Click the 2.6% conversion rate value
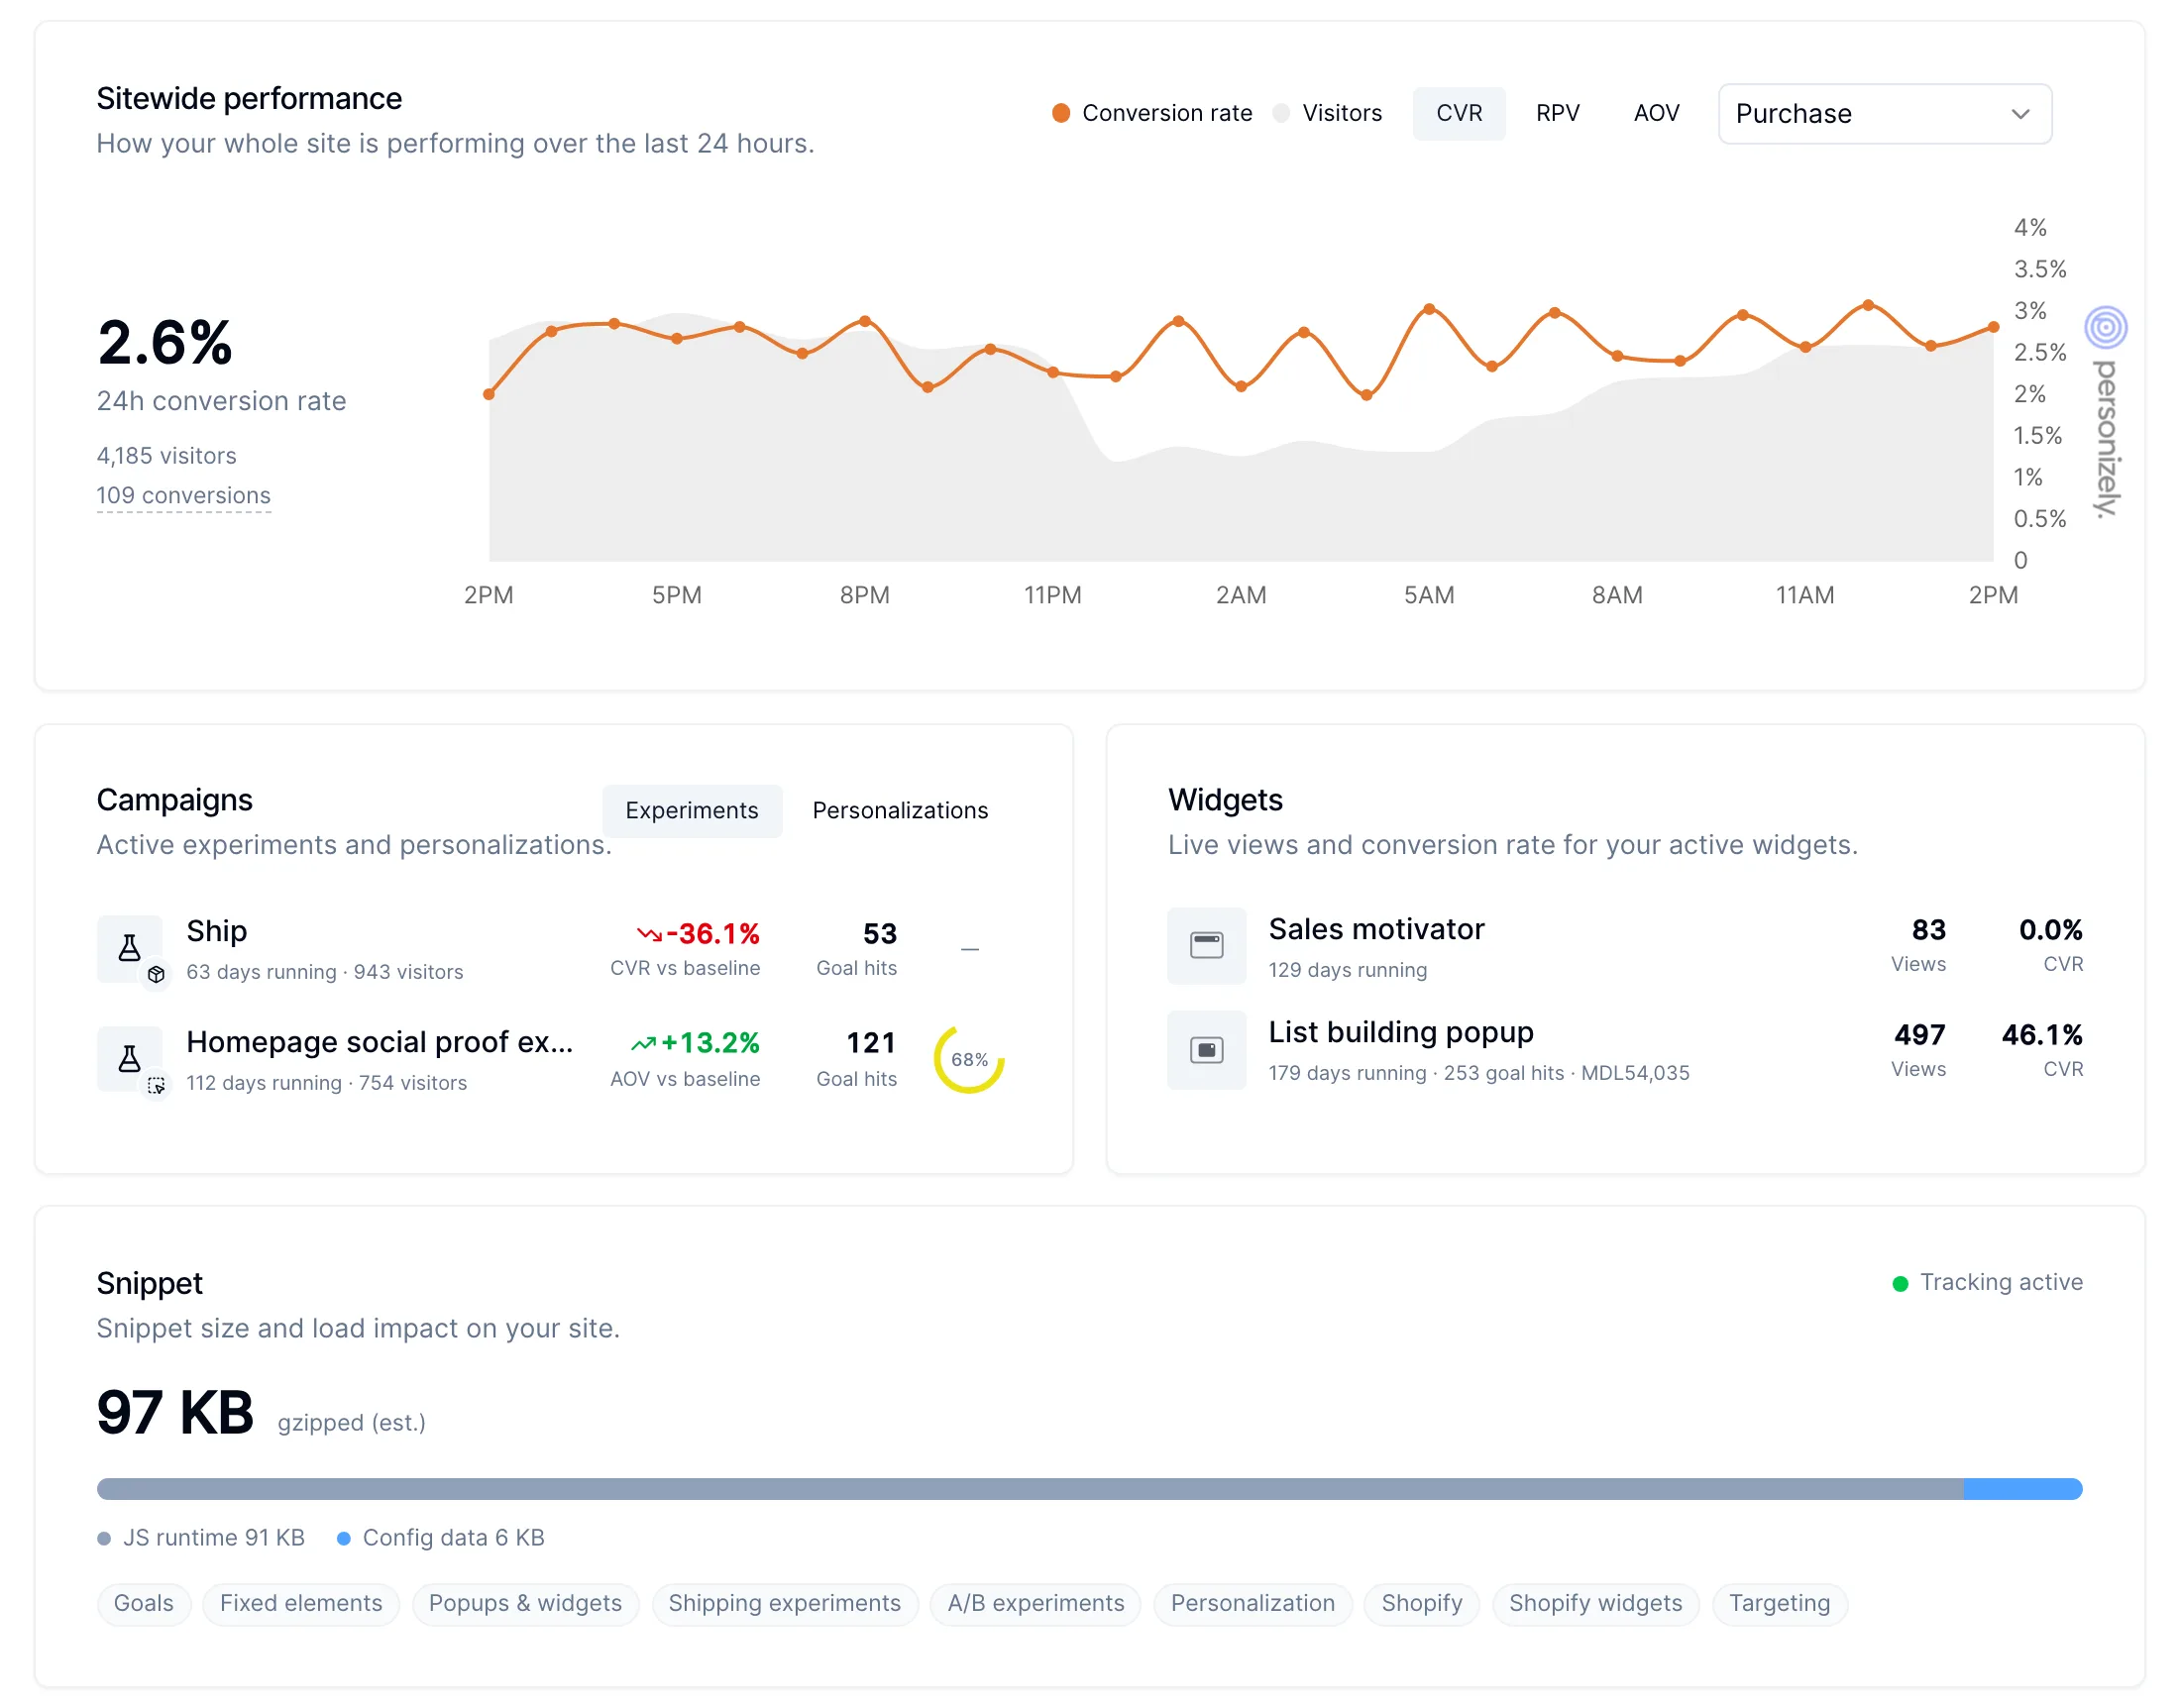This screenshot has width=2180, height=1708. (165, 343)
